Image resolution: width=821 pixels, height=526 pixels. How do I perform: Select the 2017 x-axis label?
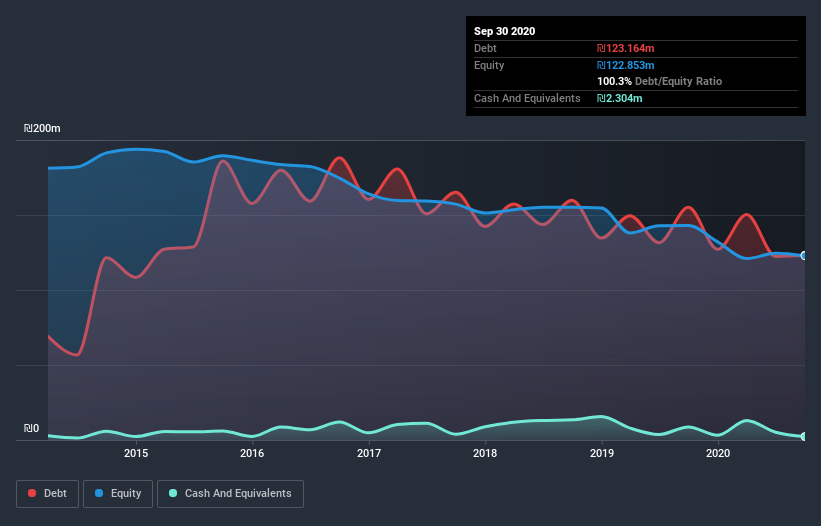369,453
